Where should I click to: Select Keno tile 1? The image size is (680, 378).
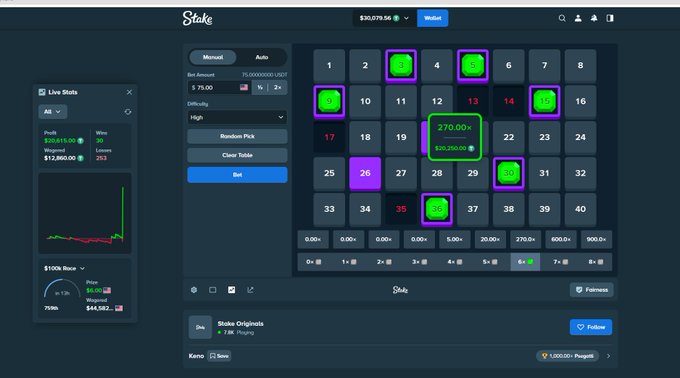pos(329,65)
